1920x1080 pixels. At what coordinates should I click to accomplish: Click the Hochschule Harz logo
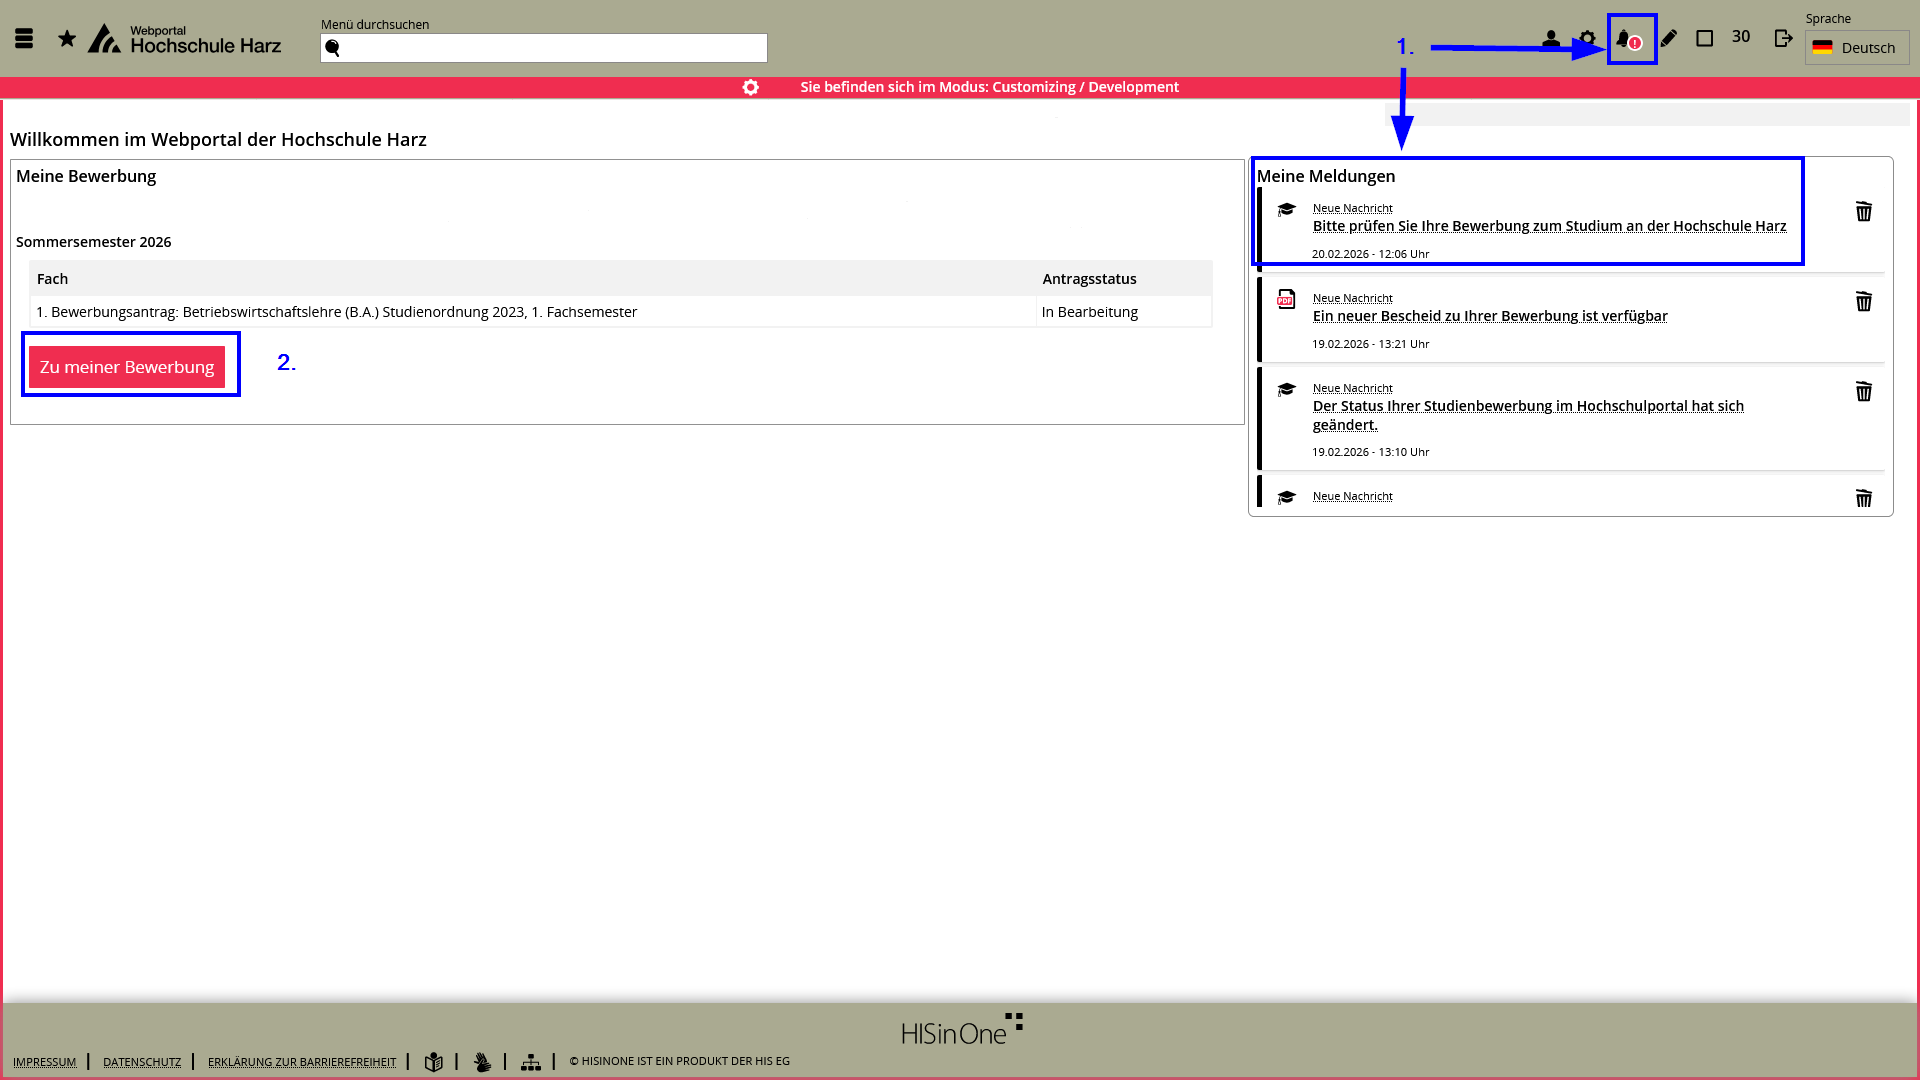click(185, 39)
